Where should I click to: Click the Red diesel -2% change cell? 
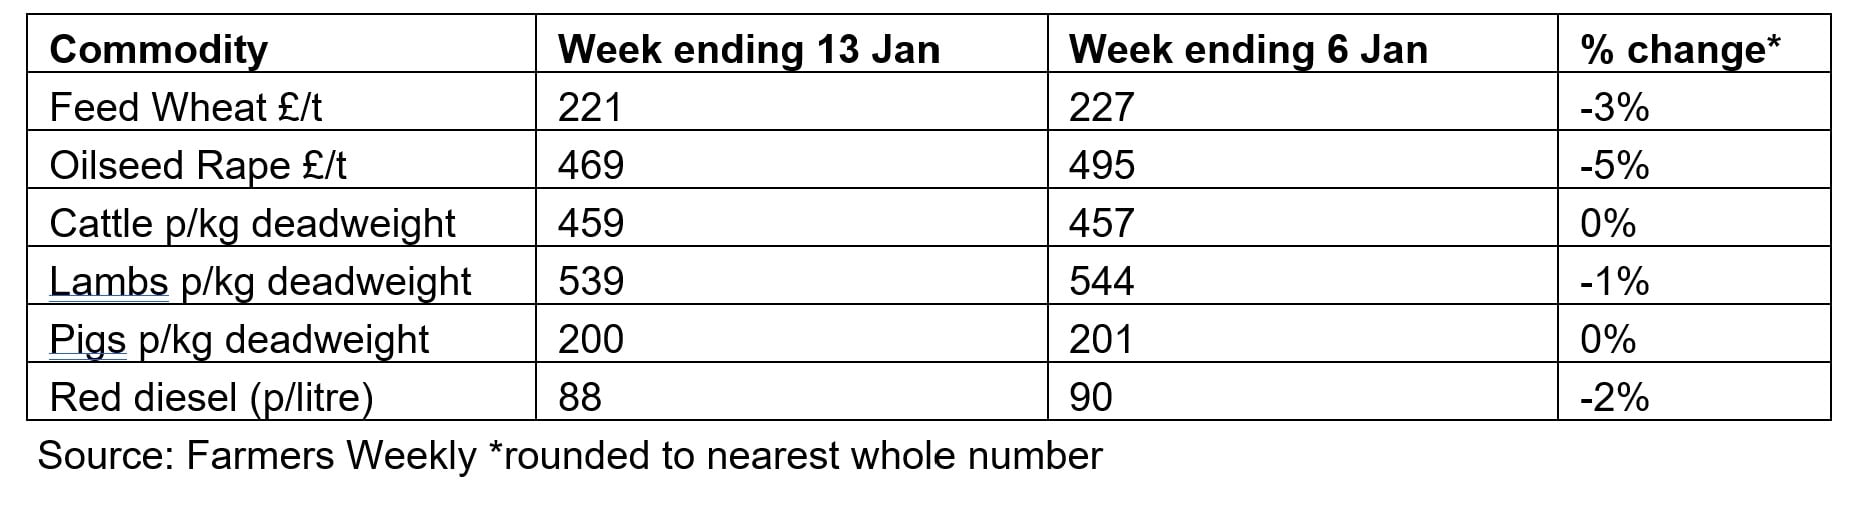tap(1614, 397)
